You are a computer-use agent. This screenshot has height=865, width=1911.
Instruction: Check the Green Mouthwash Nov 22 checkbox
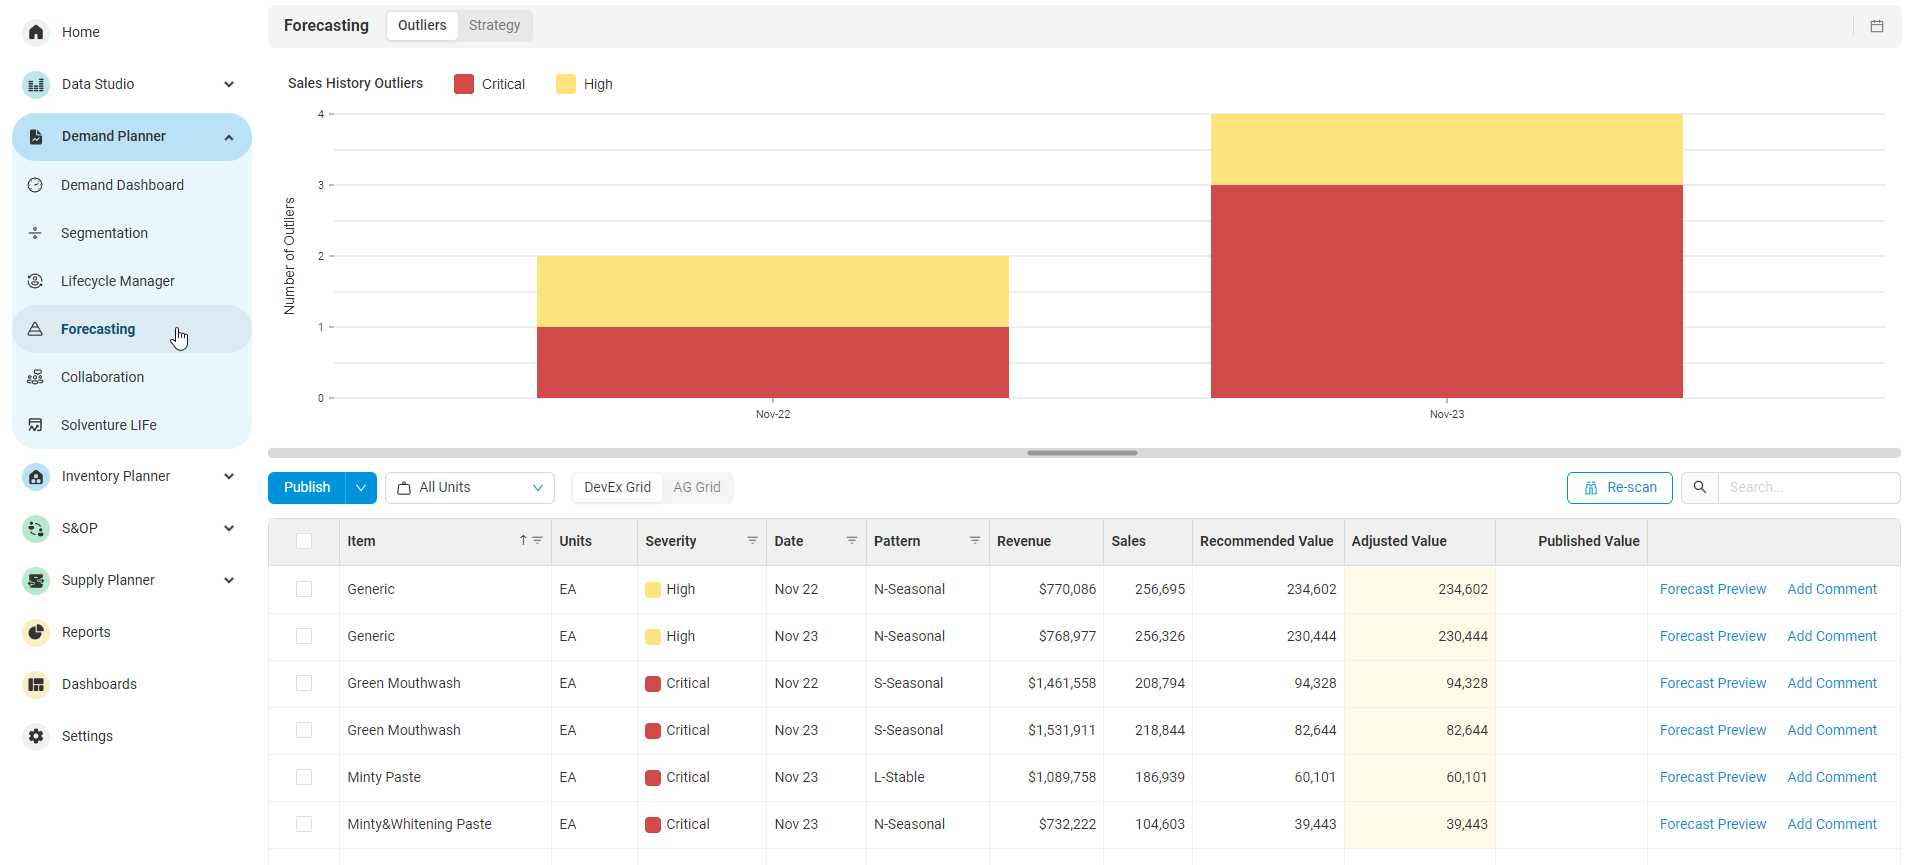[304, 683]
